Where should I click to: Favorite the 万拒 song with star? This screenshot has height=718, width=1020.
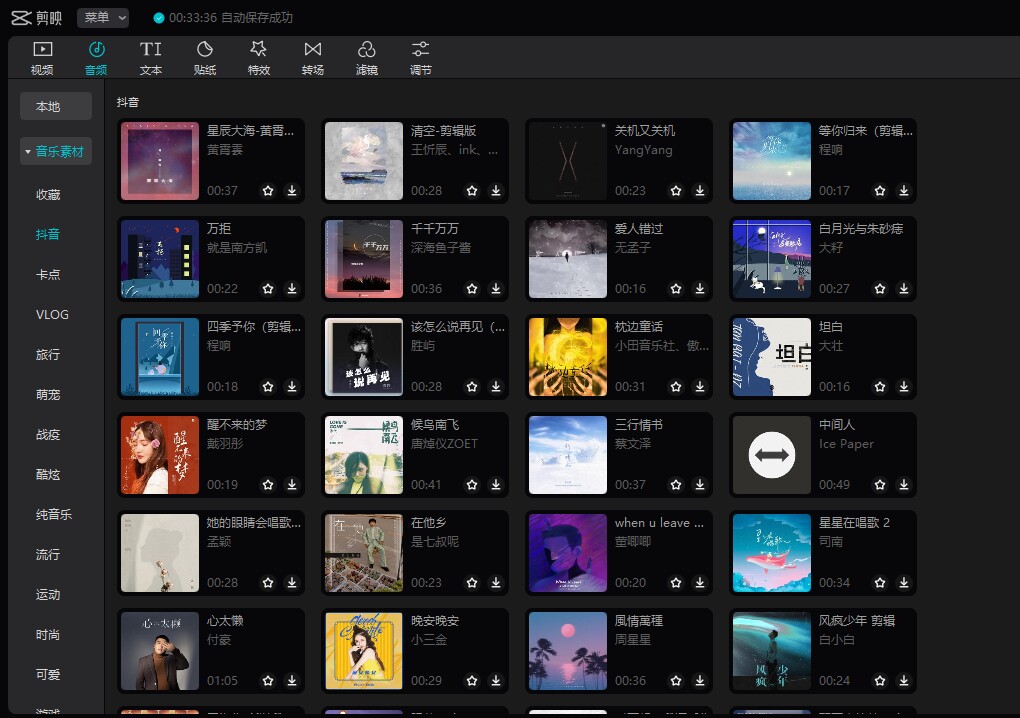click(268, 288)
